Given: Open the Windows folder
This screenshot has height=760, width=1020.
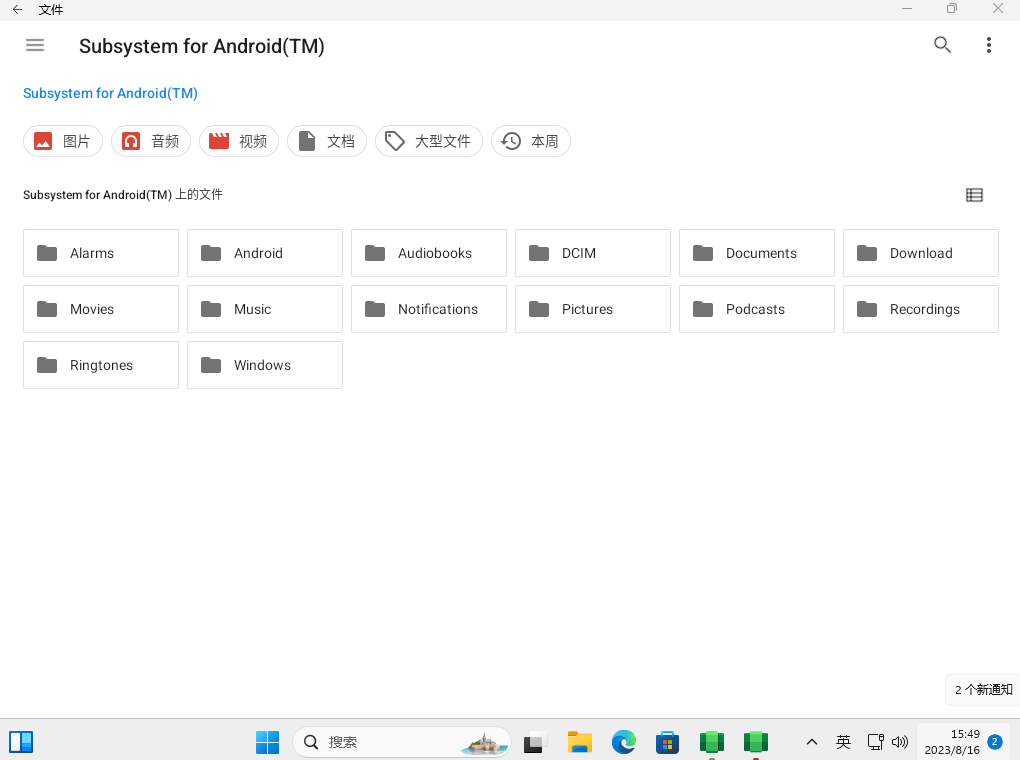Looking at the screenshot, I should coord(265,365).
